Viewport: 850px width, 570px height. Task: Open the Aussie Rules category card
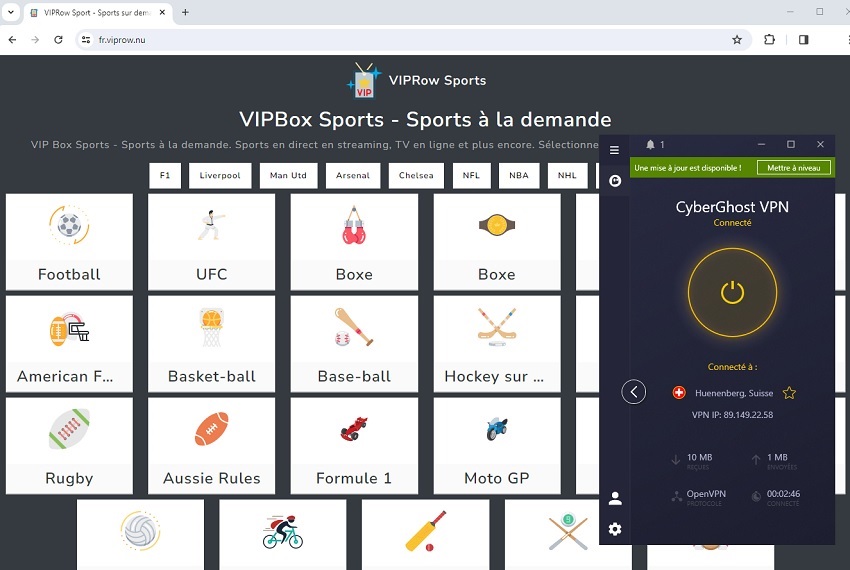pyautogui.click(x=211, y=446)
